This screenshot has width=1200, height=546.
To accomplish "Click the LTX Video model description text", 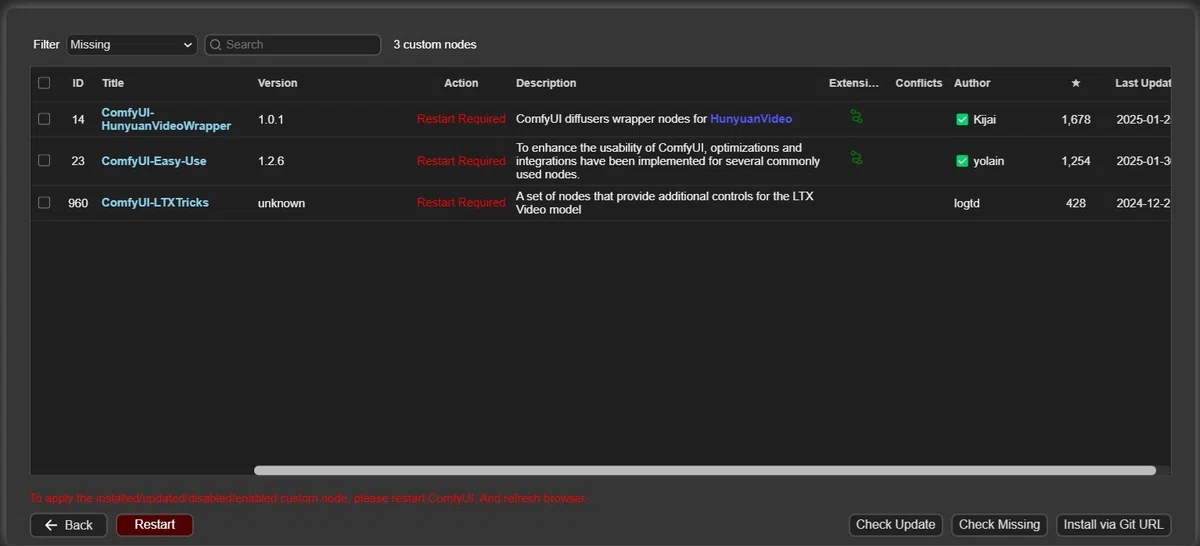I will pos(665,203).
